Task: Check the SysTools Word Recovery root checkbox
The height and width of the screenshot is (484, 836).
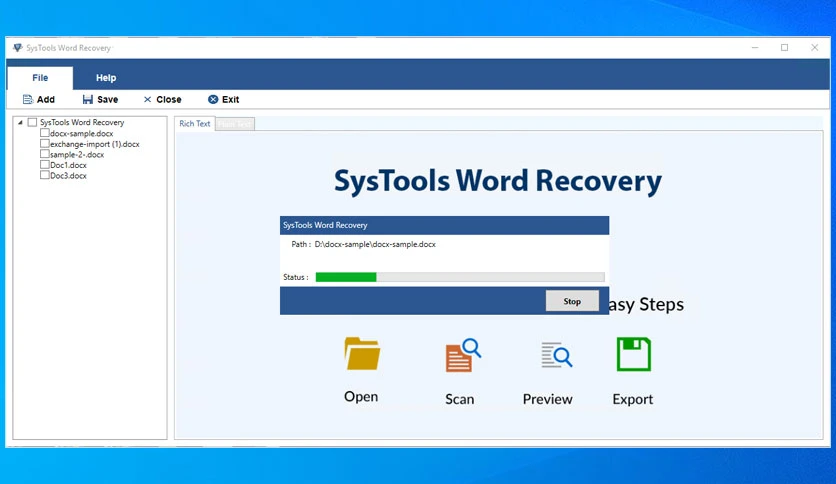Action: pyautogui.click(x=33, y=122)
